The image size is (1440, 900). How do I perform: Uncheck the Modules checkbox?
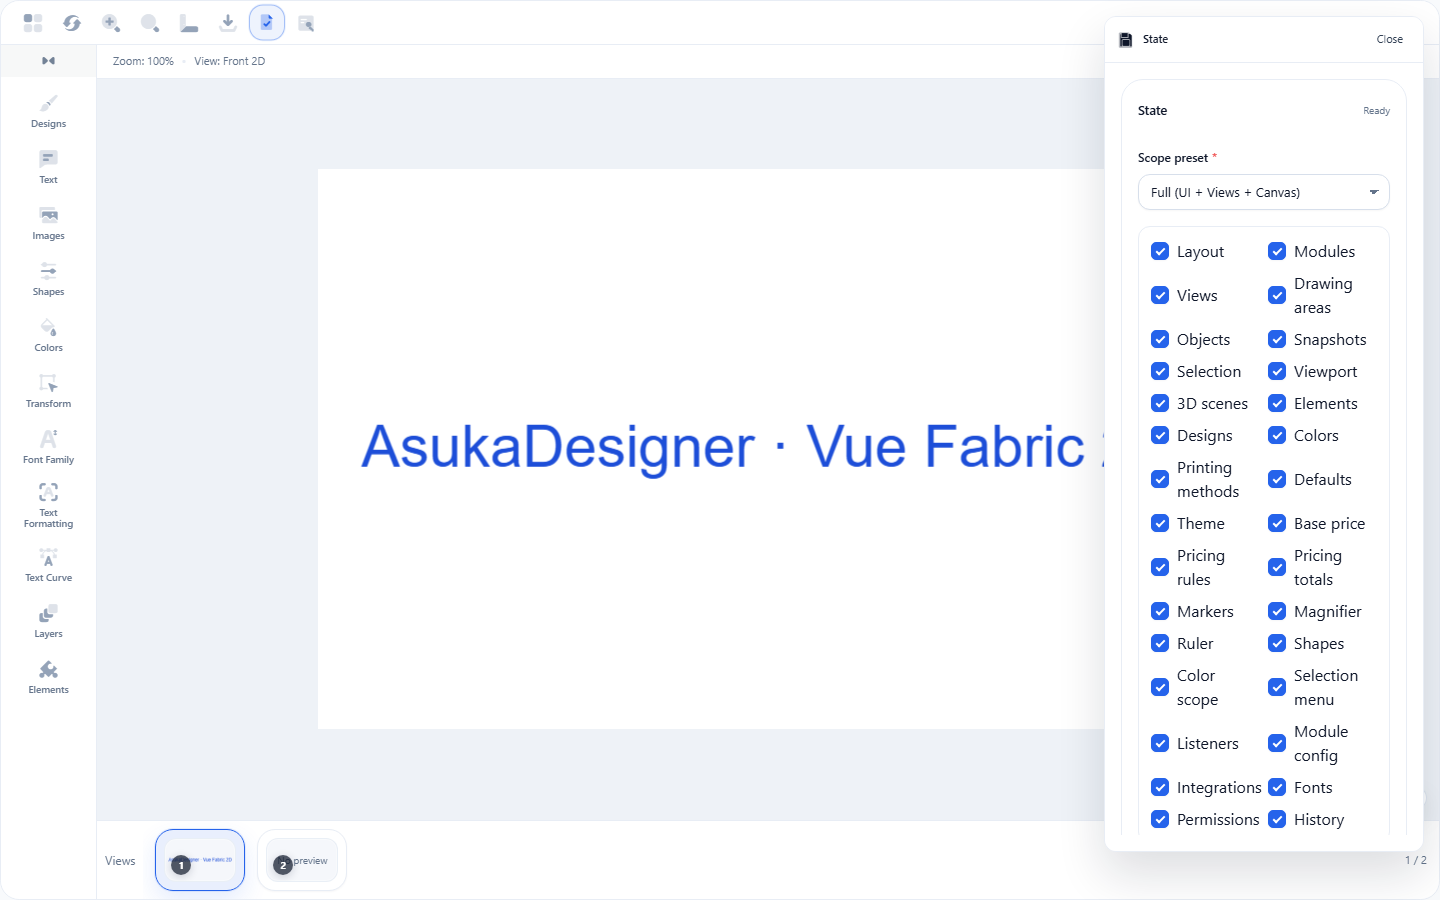[x=1277, y=251]
